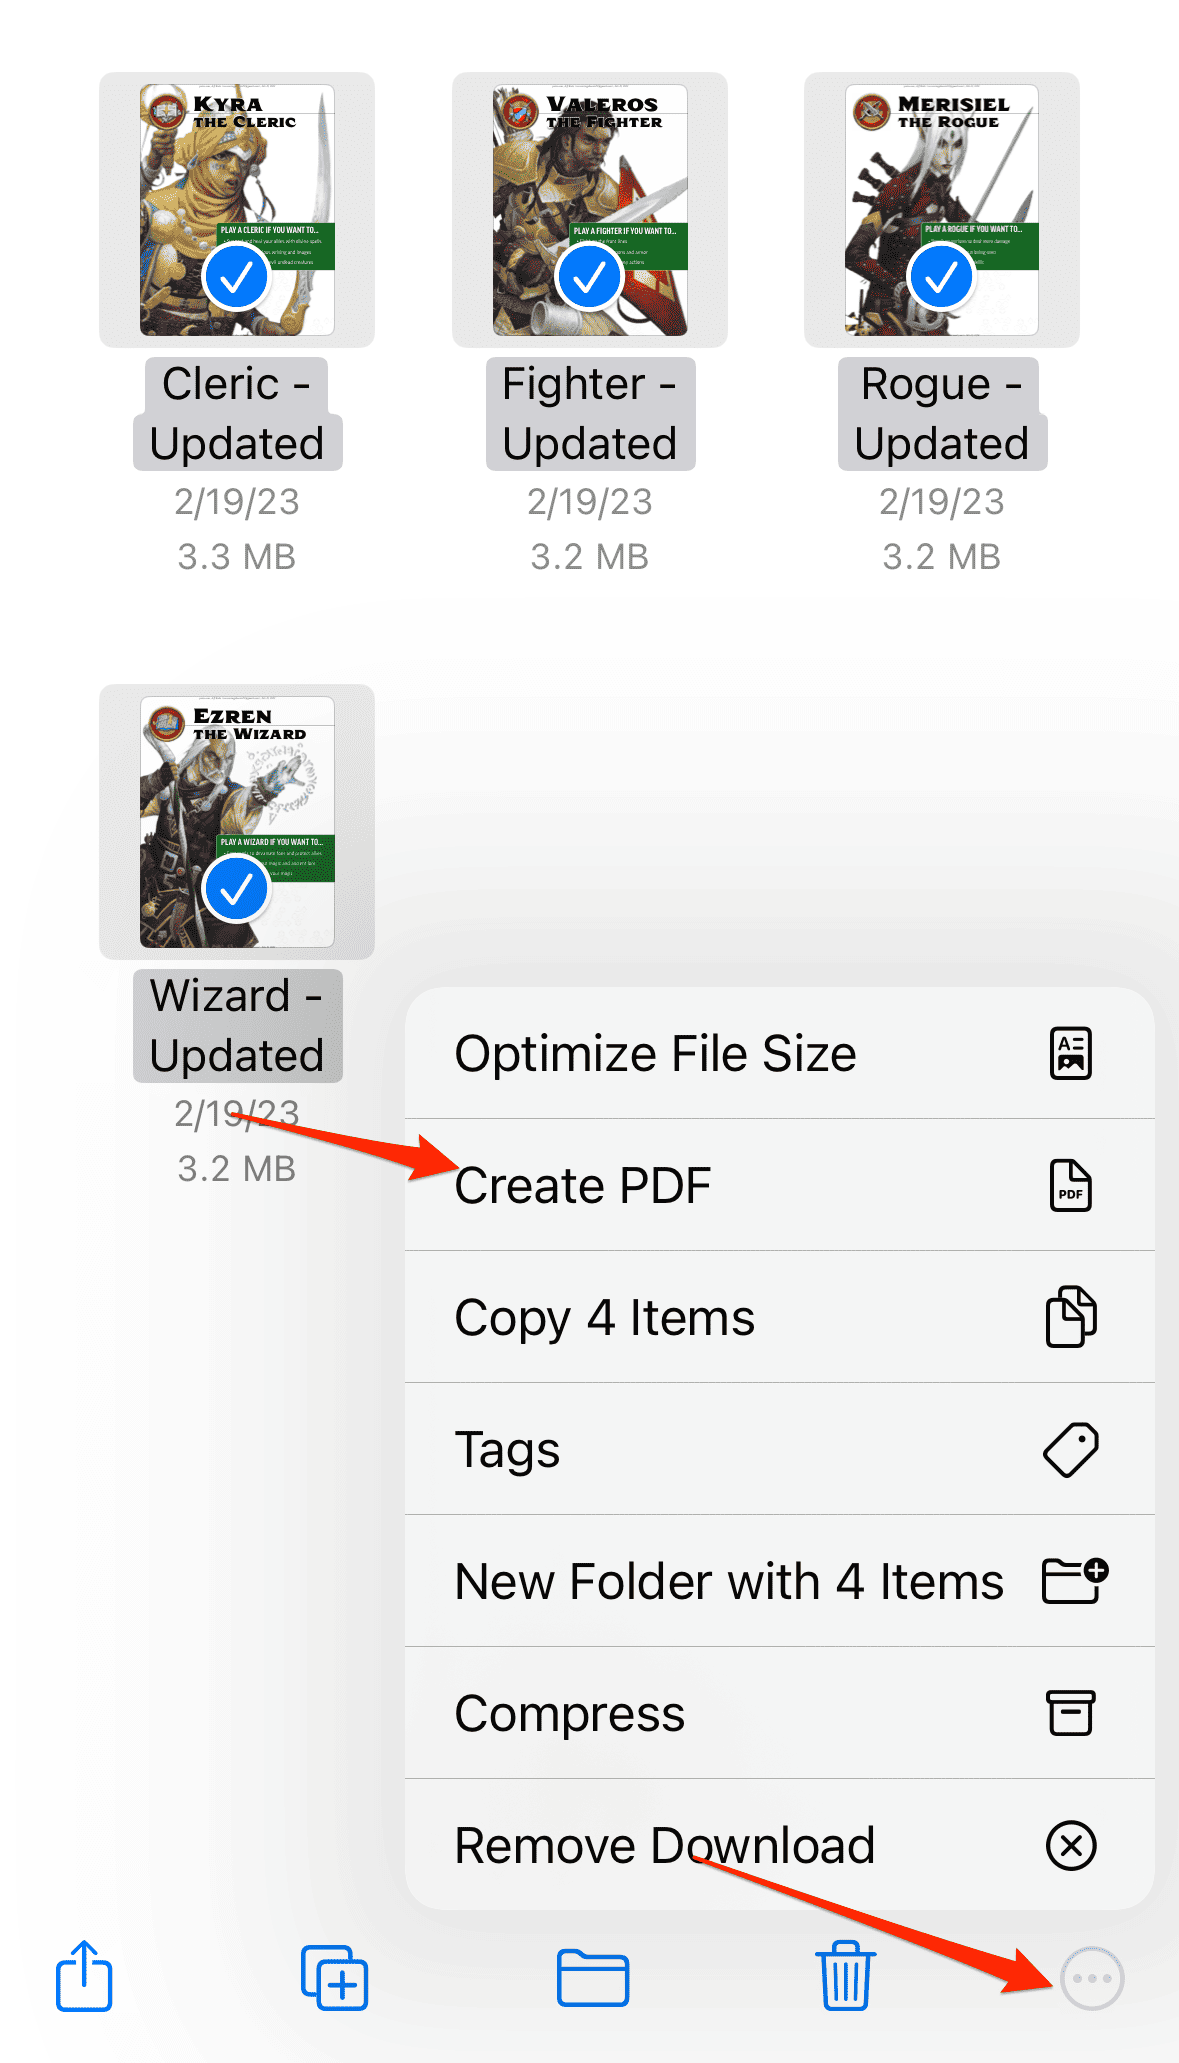1179x2063 pixels.
Task: Uncheck the Rogue file selection circle
Action: click(941, 277)
